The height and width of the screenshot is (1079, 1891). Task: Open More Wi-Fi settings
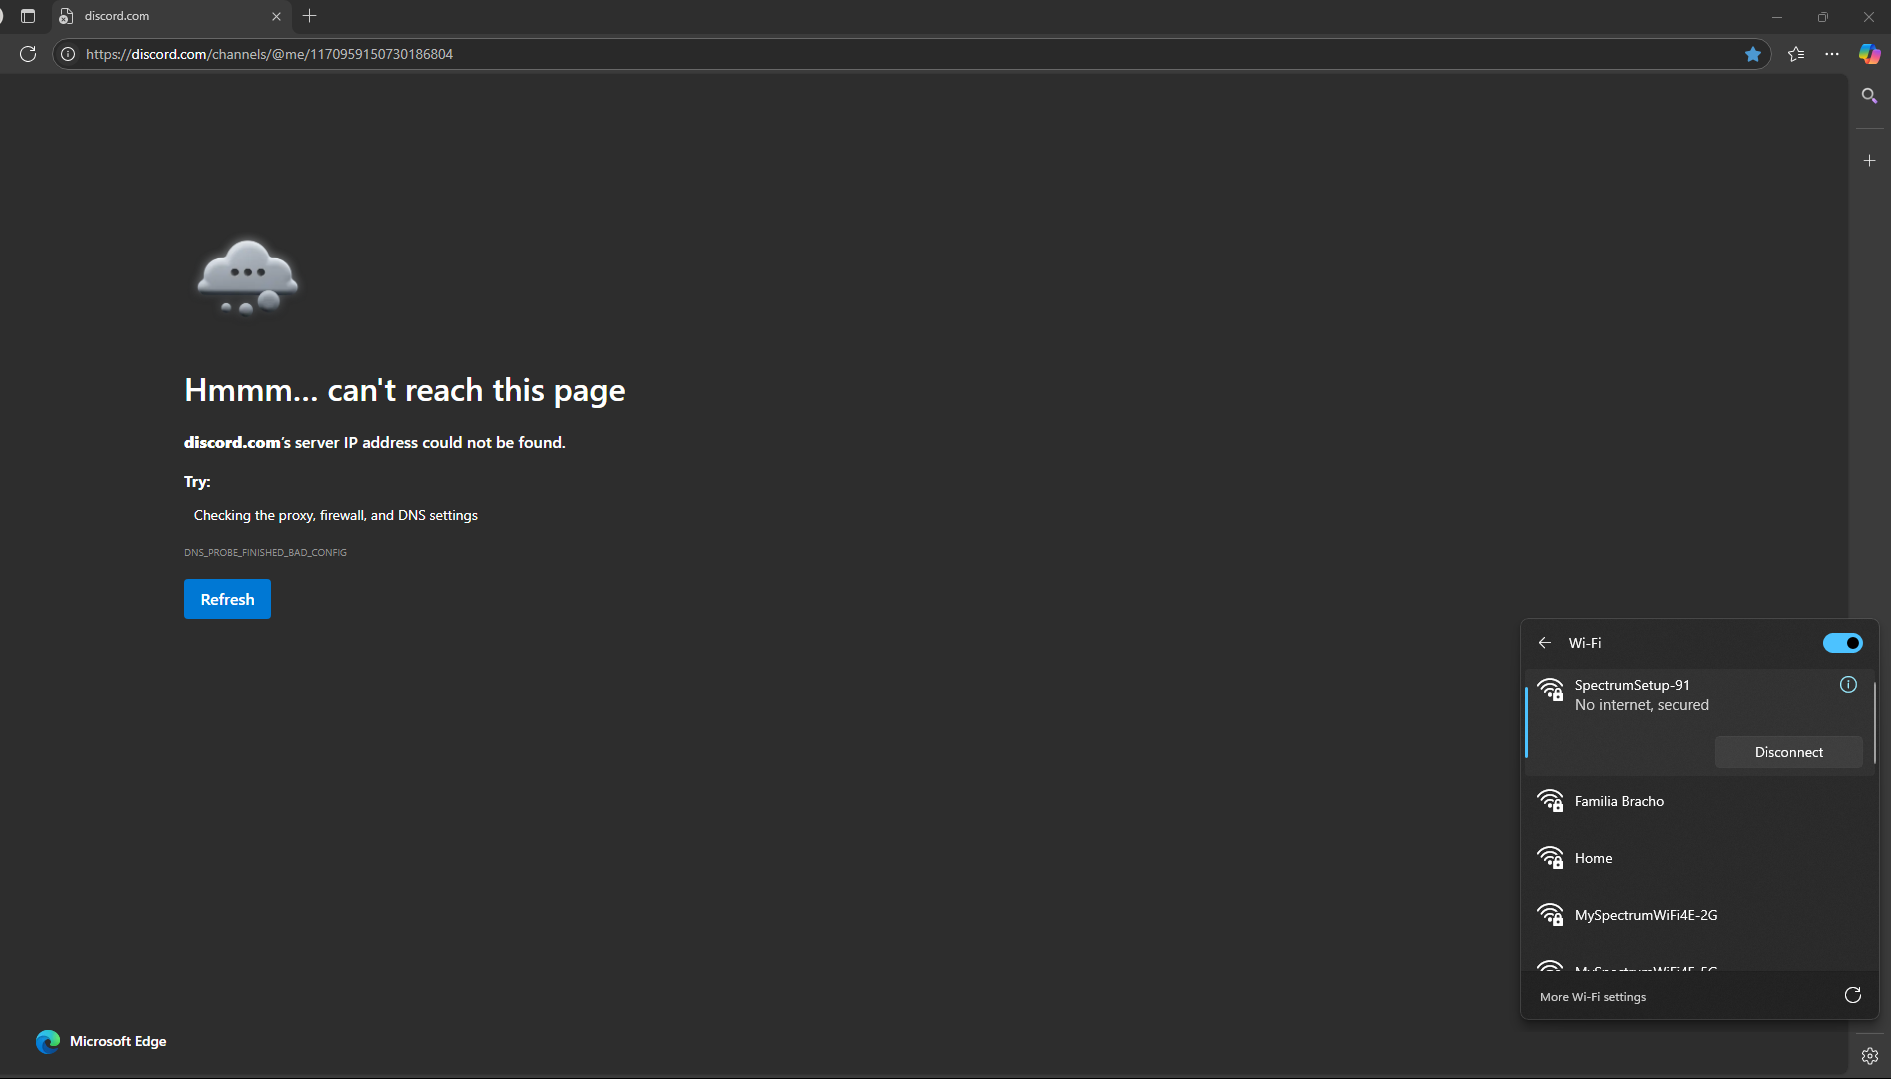coord(1592,996)
